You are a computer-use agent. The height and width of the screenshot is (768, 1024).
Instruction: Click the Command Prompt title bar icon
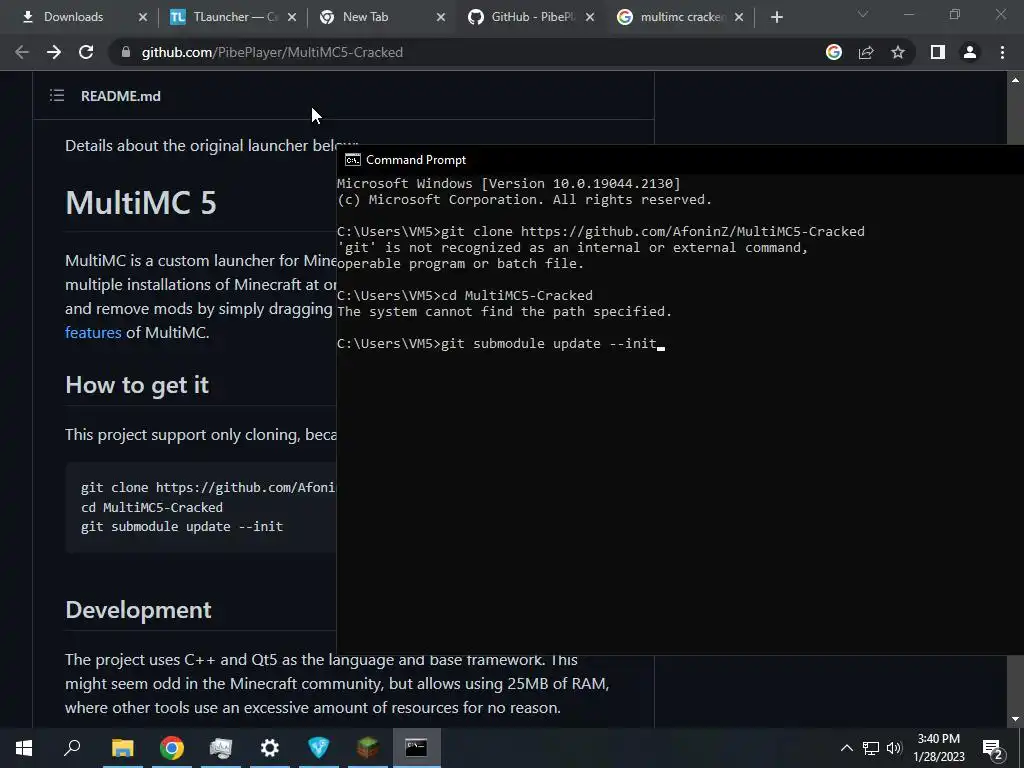point(353,160)
